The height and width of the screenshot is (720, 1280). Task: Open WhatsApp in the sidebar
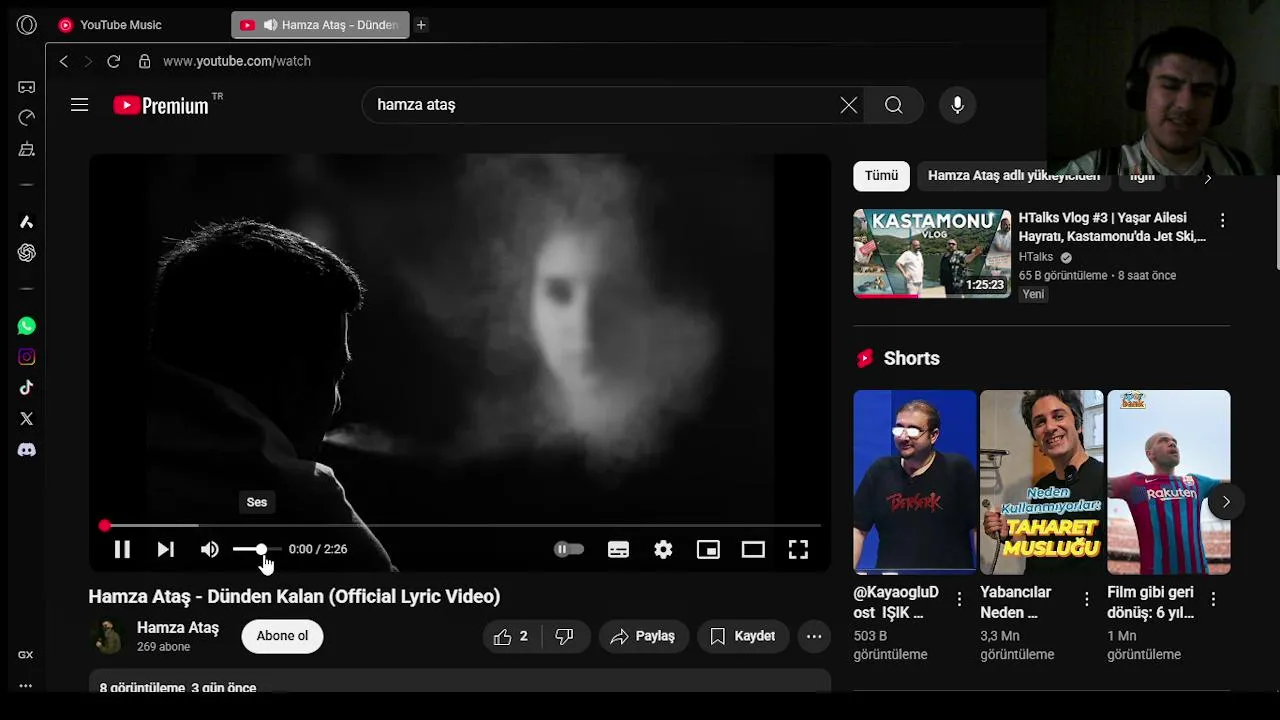pos(27,326)
